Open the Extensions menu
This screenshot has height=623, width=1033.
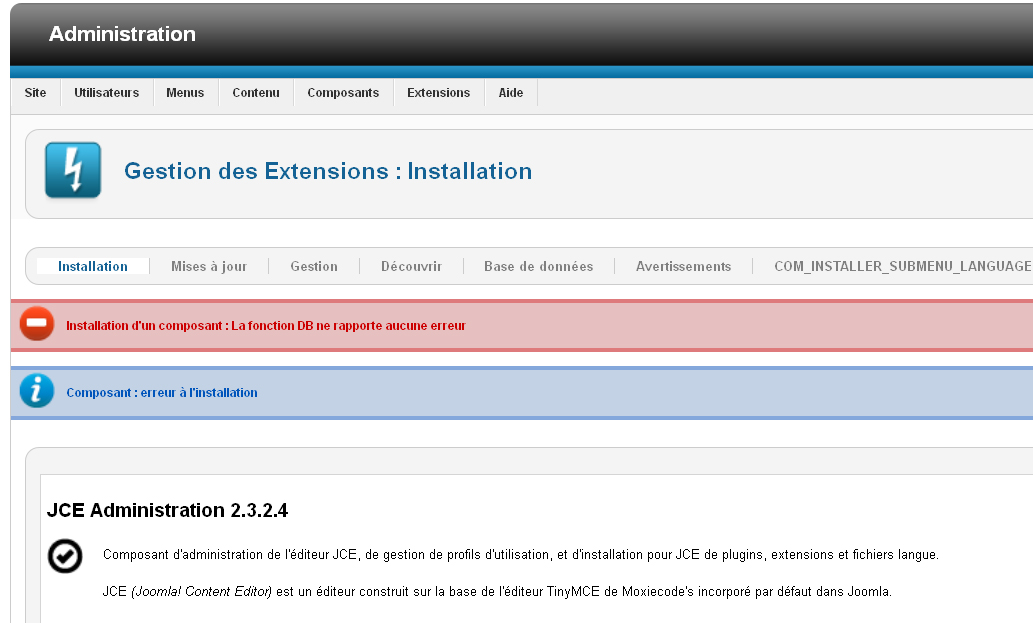tap(439, 93)
